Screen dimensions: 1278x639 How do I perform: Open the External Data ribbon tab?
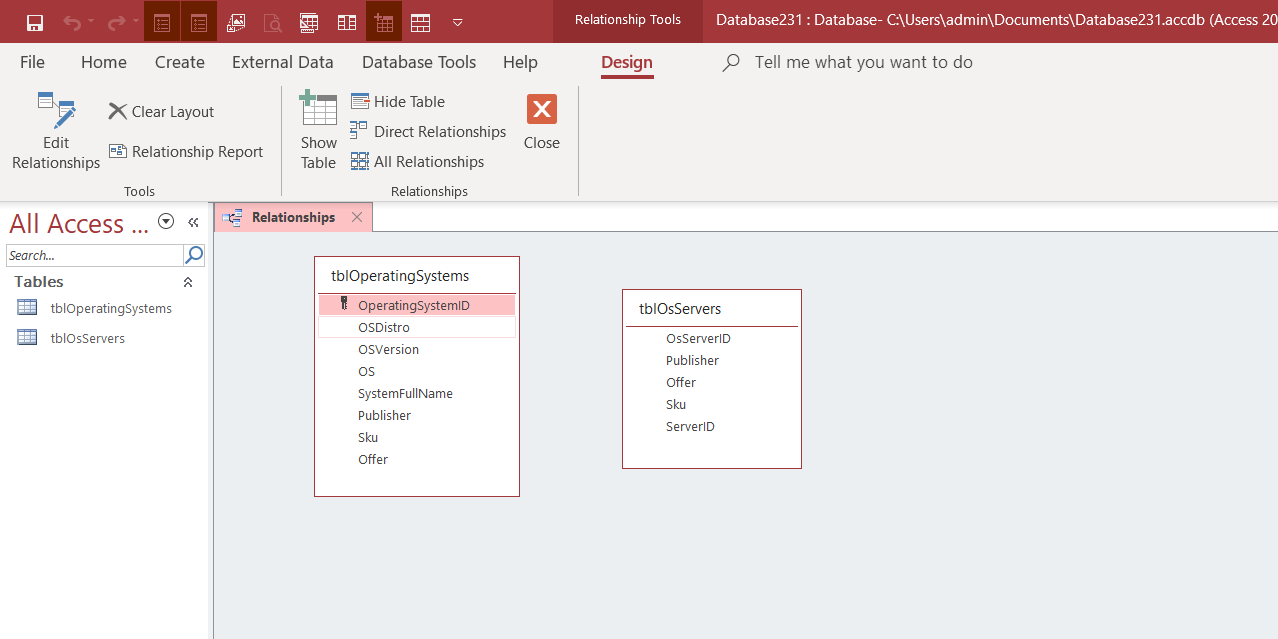[283, 62]
